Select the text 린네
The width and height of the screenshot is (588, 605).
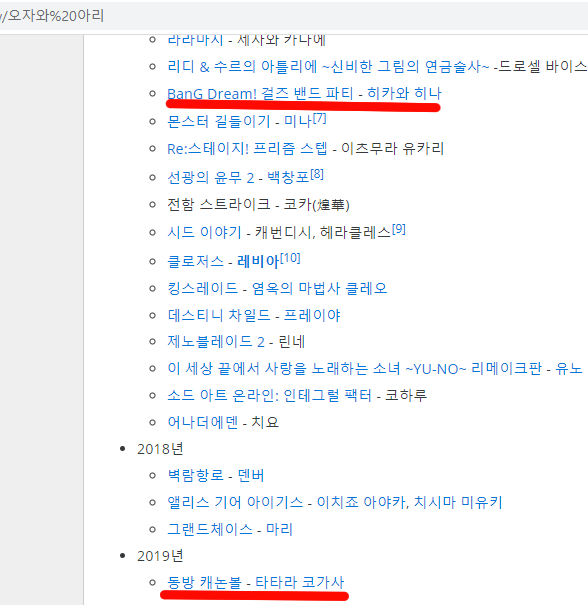(x=292, y=342)
